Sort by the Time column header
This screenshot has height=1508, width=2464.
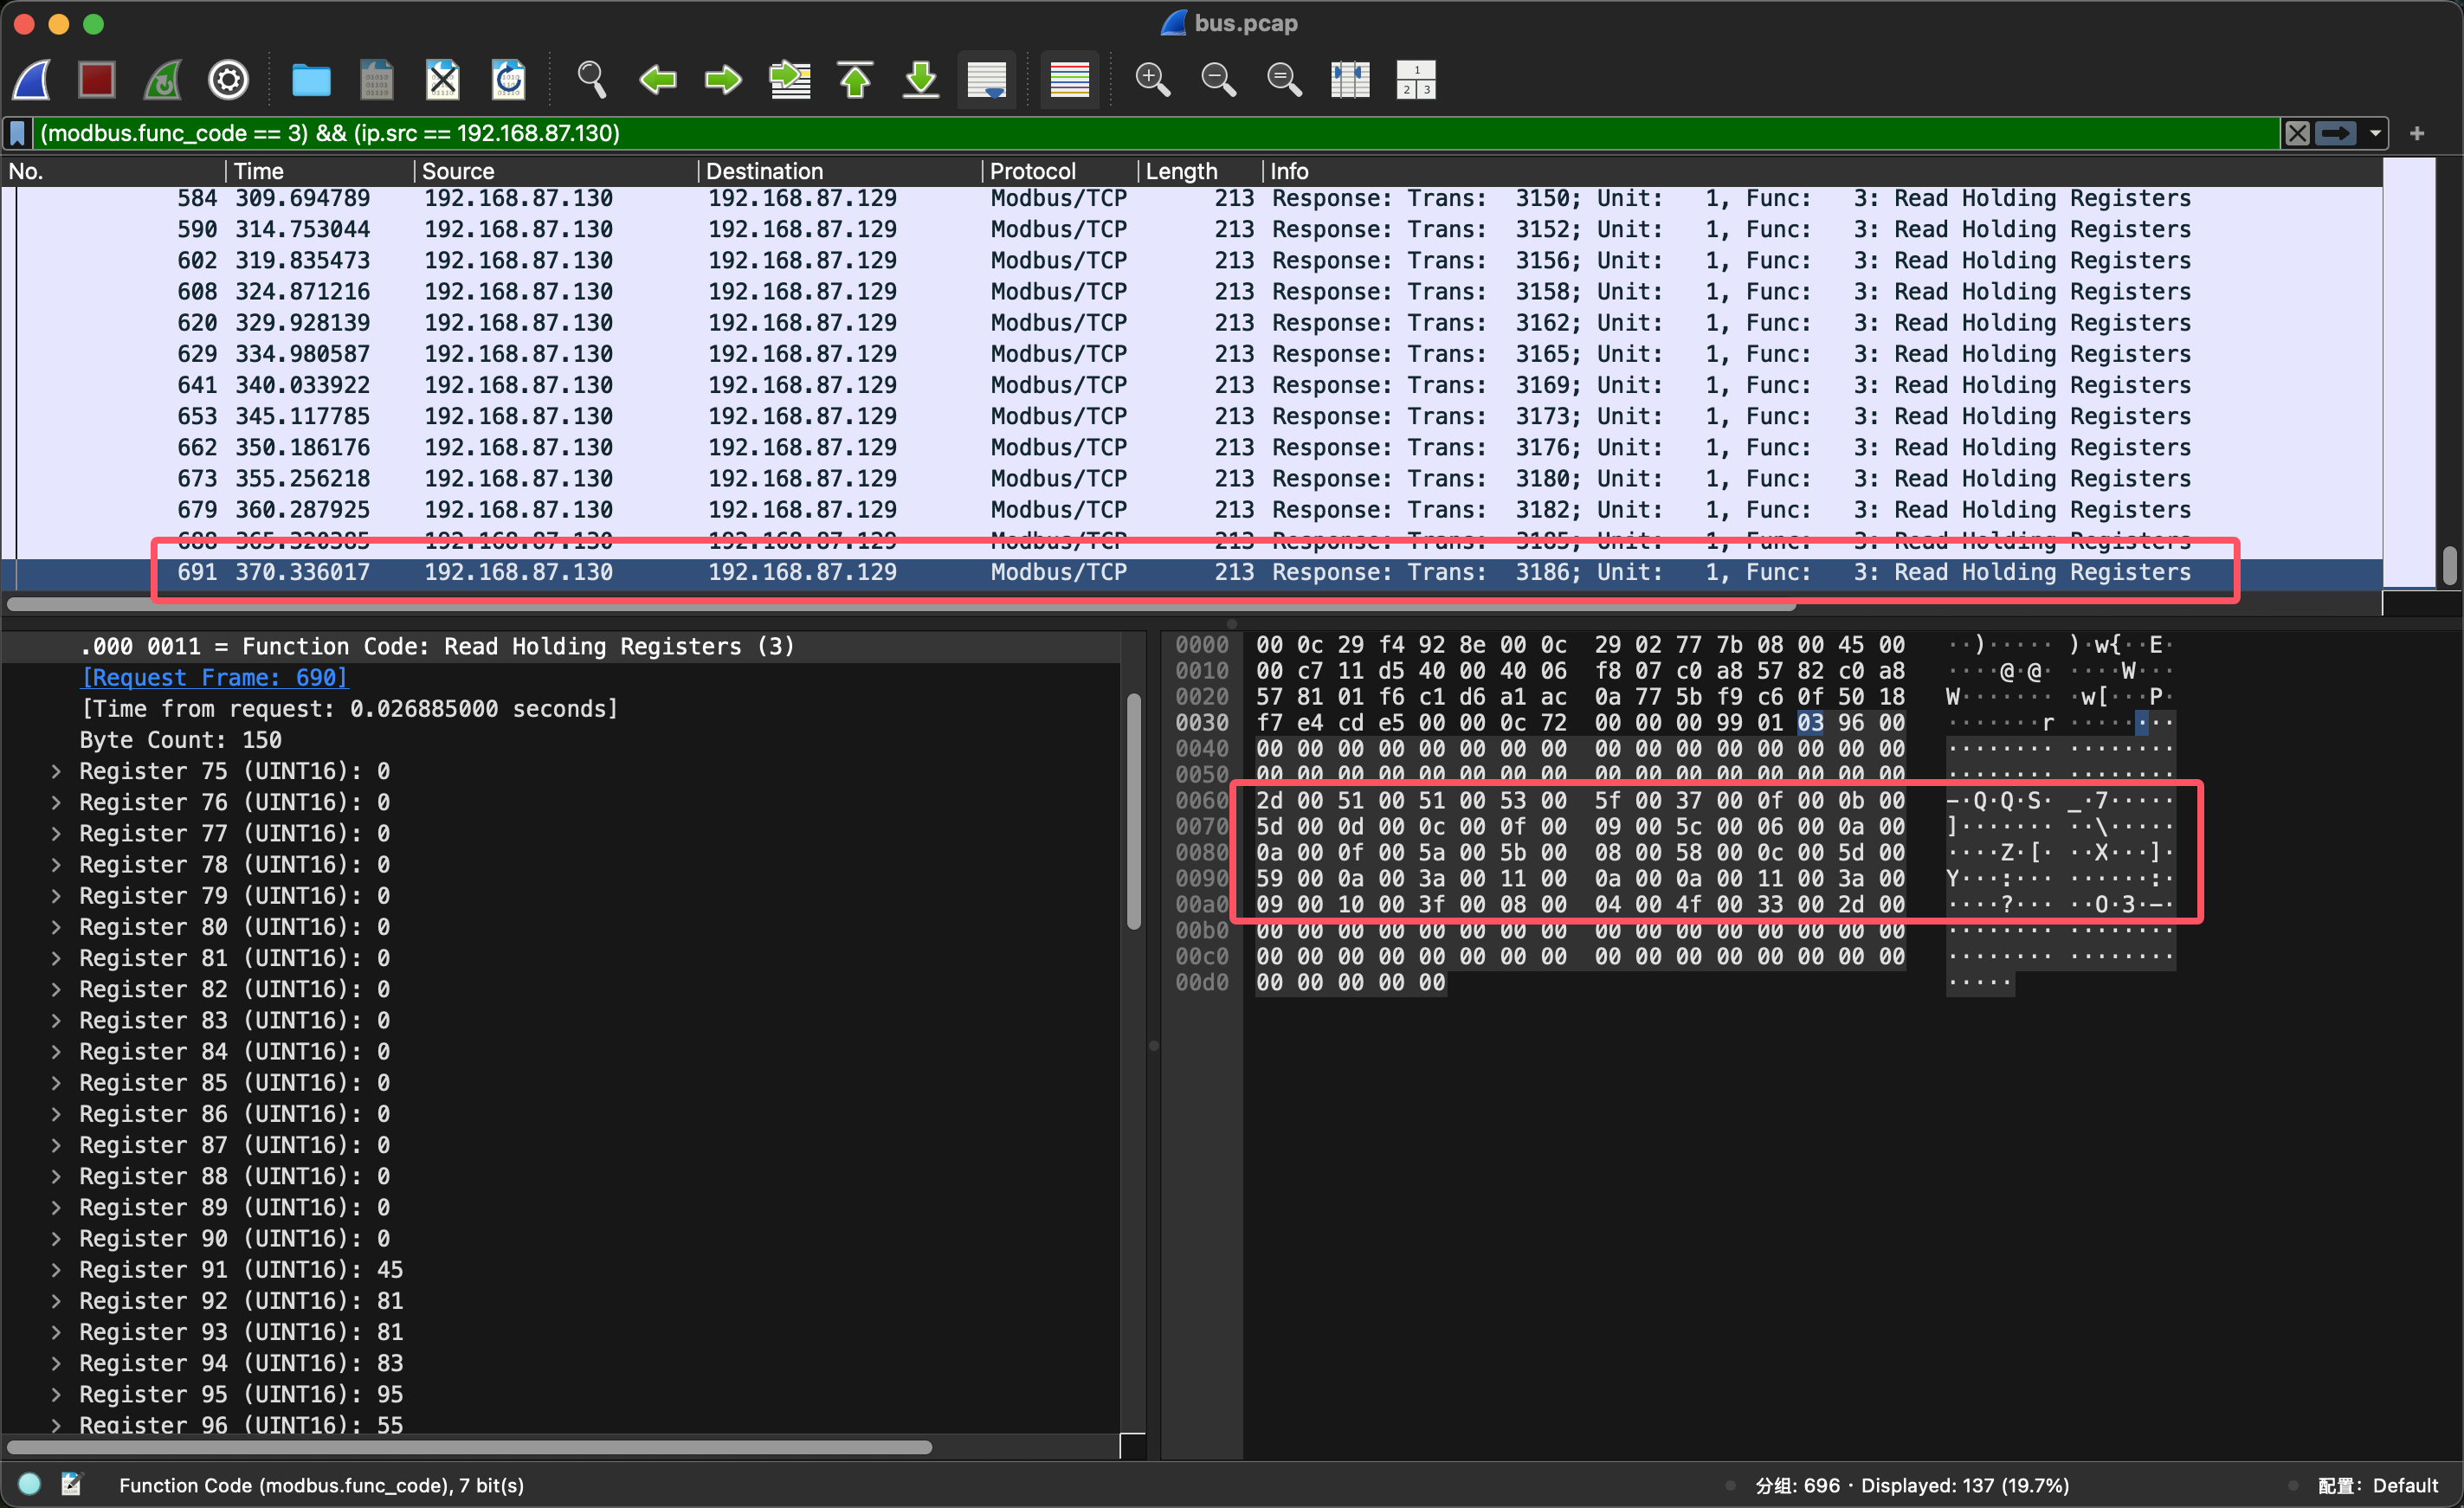pyautogui.click(x=319, y=171)
